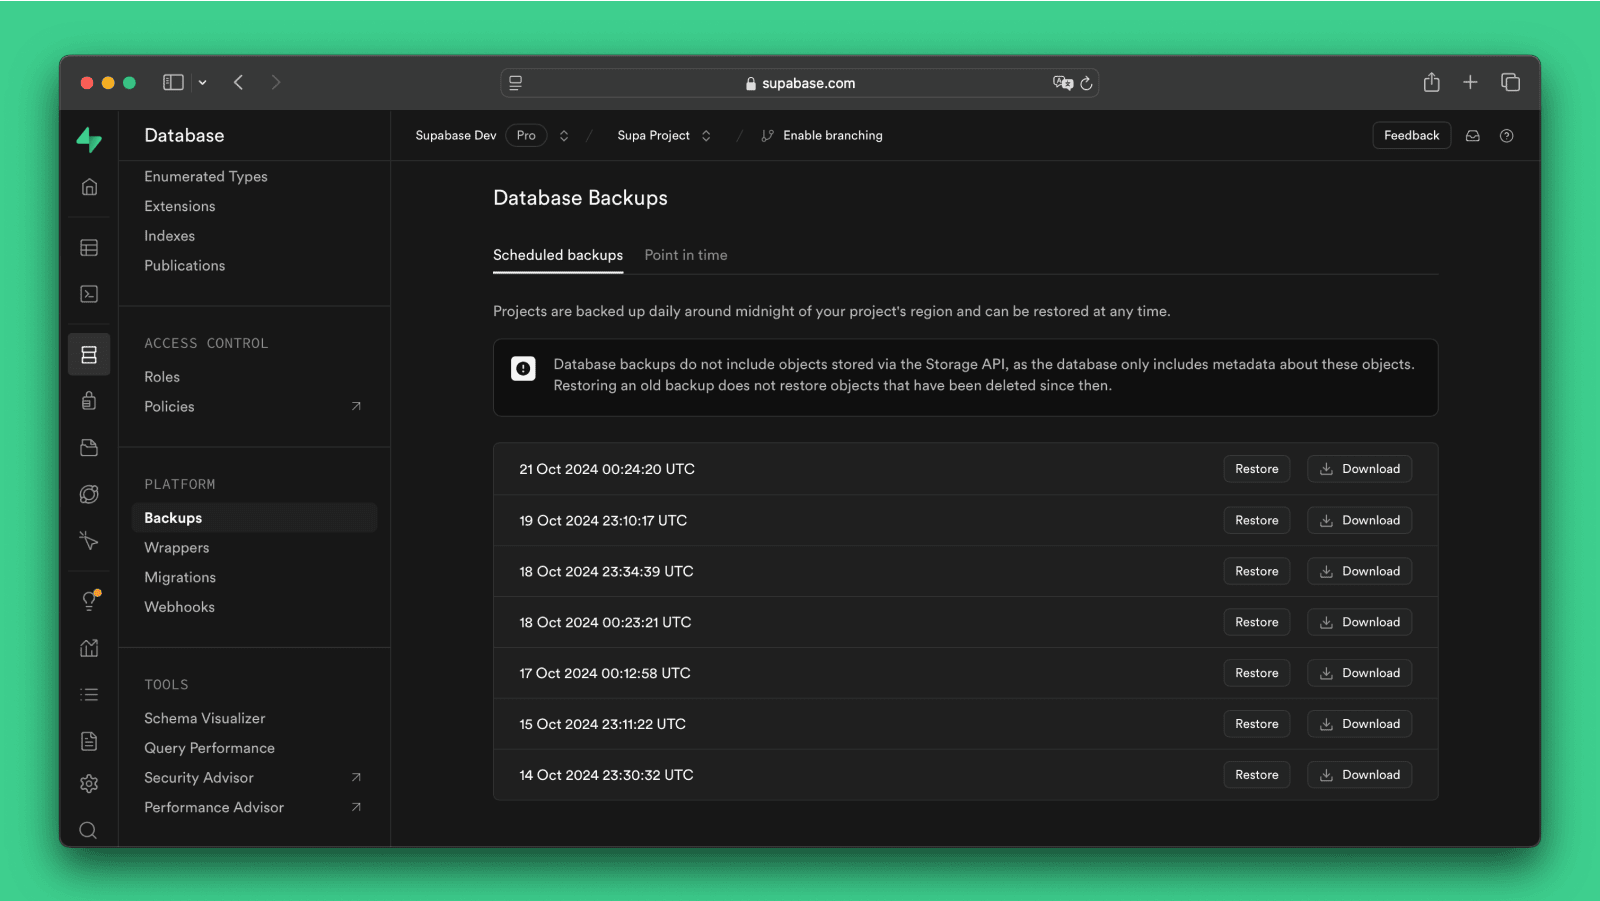Open the API Docs document icon
The image size is (1600, 901).
click(x=89, y=741)
